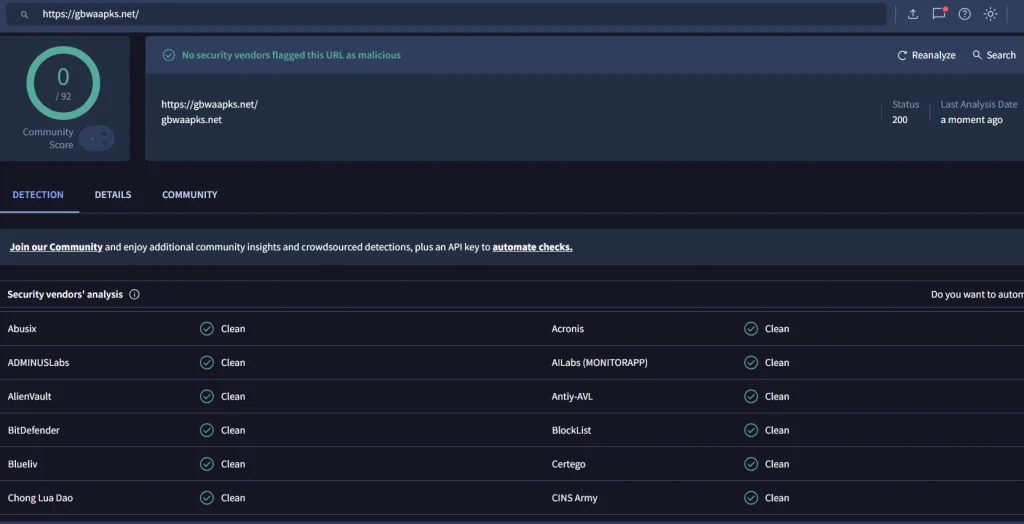Select the Chong Lua Dao vendor name
Image resolution: width=1024 pixels, height=524 pixels.
coord(40,498)
